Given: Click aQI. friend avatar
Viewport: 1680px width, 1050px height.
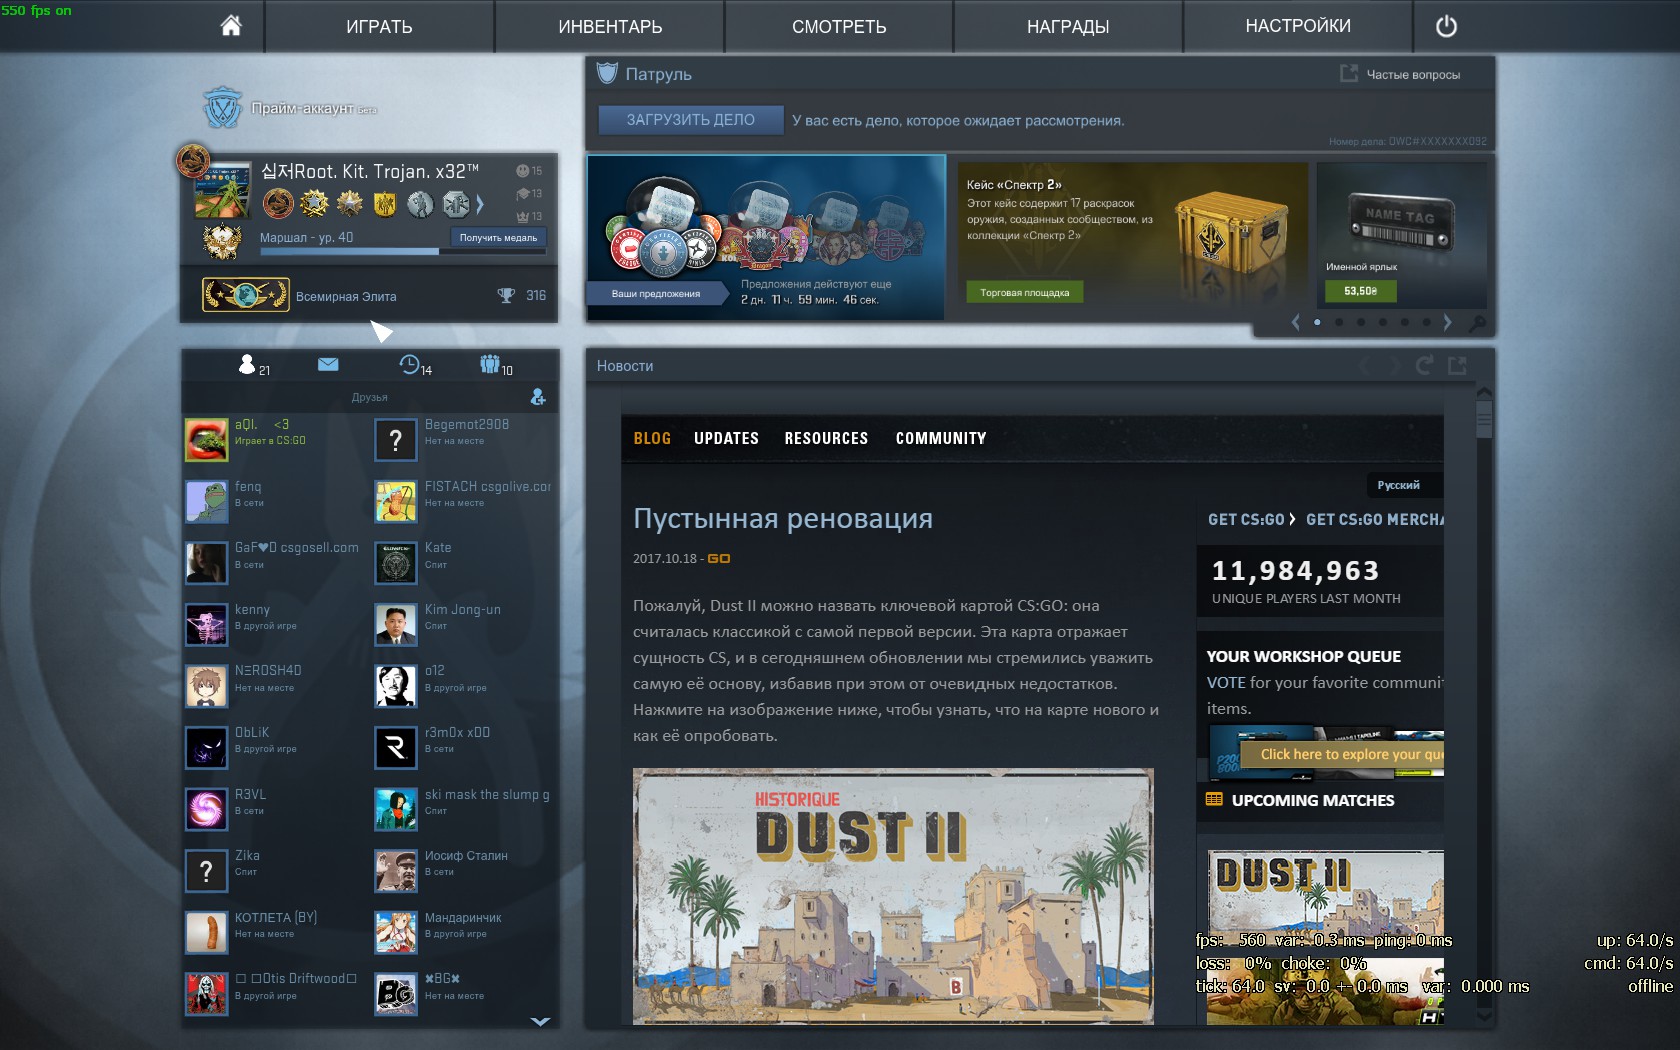Looking at the screenshot, I should tap(206, 440).
